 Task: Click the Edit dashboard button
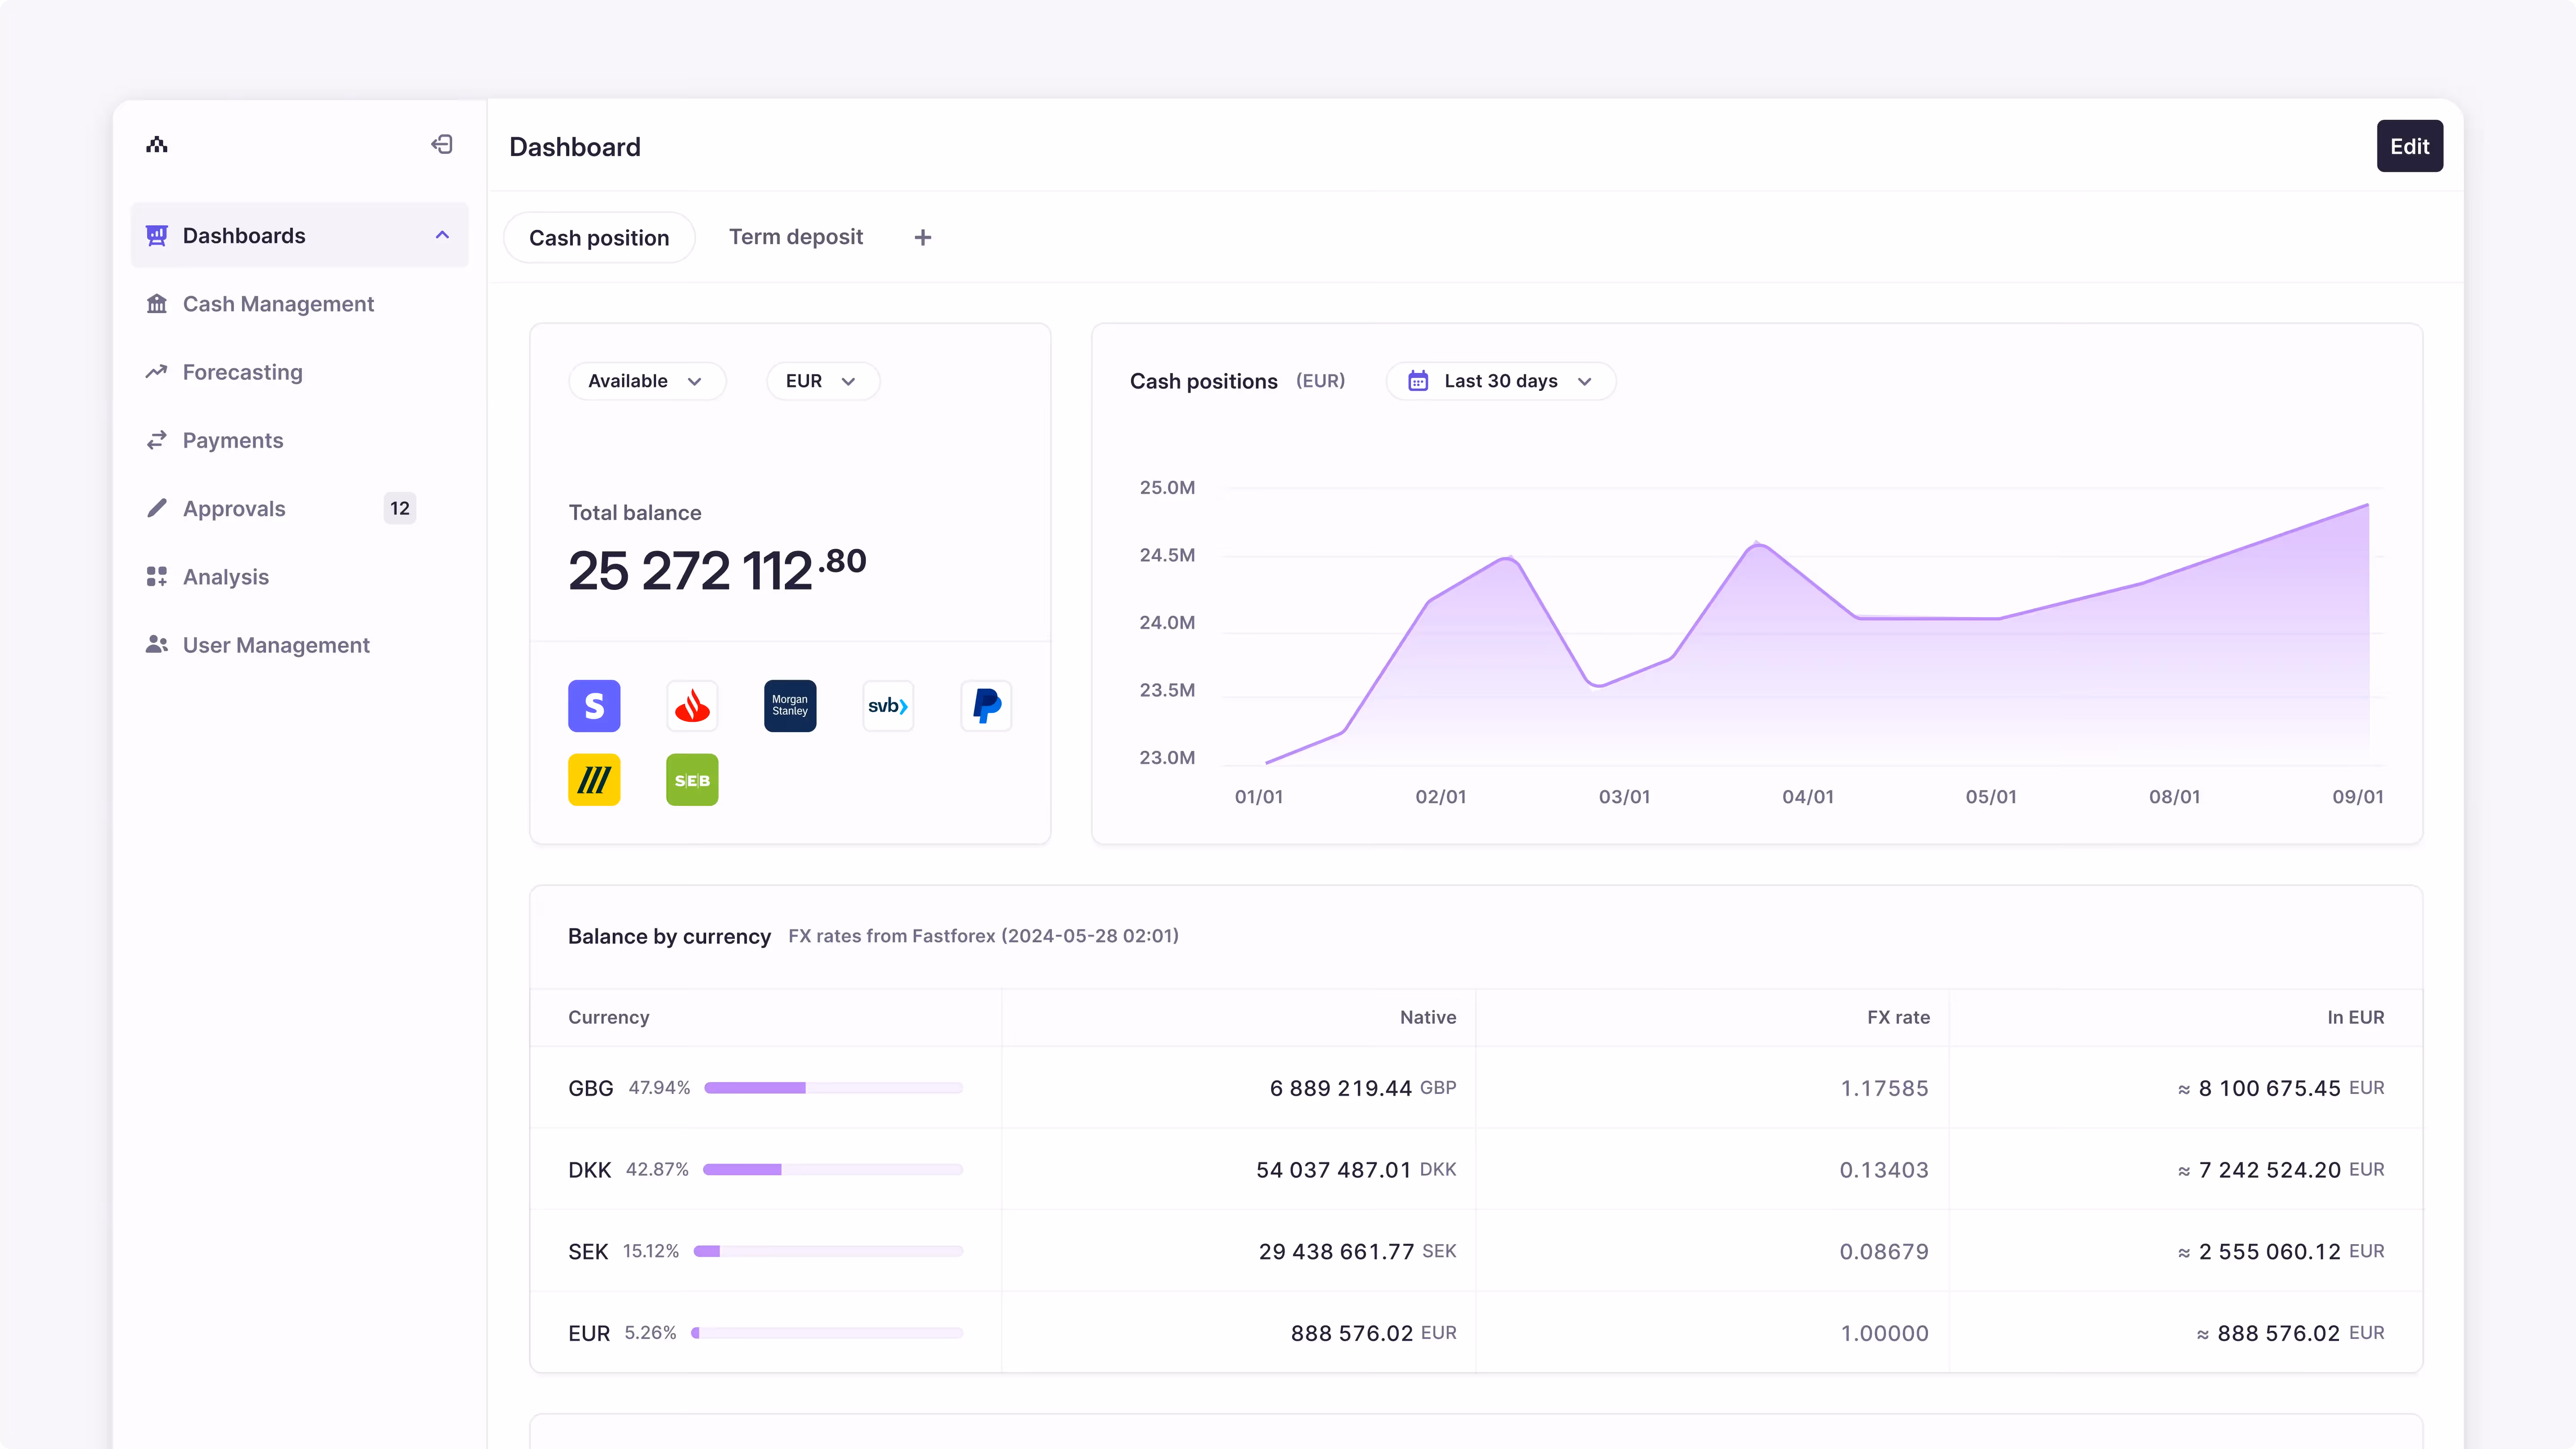click(2409, 146)
